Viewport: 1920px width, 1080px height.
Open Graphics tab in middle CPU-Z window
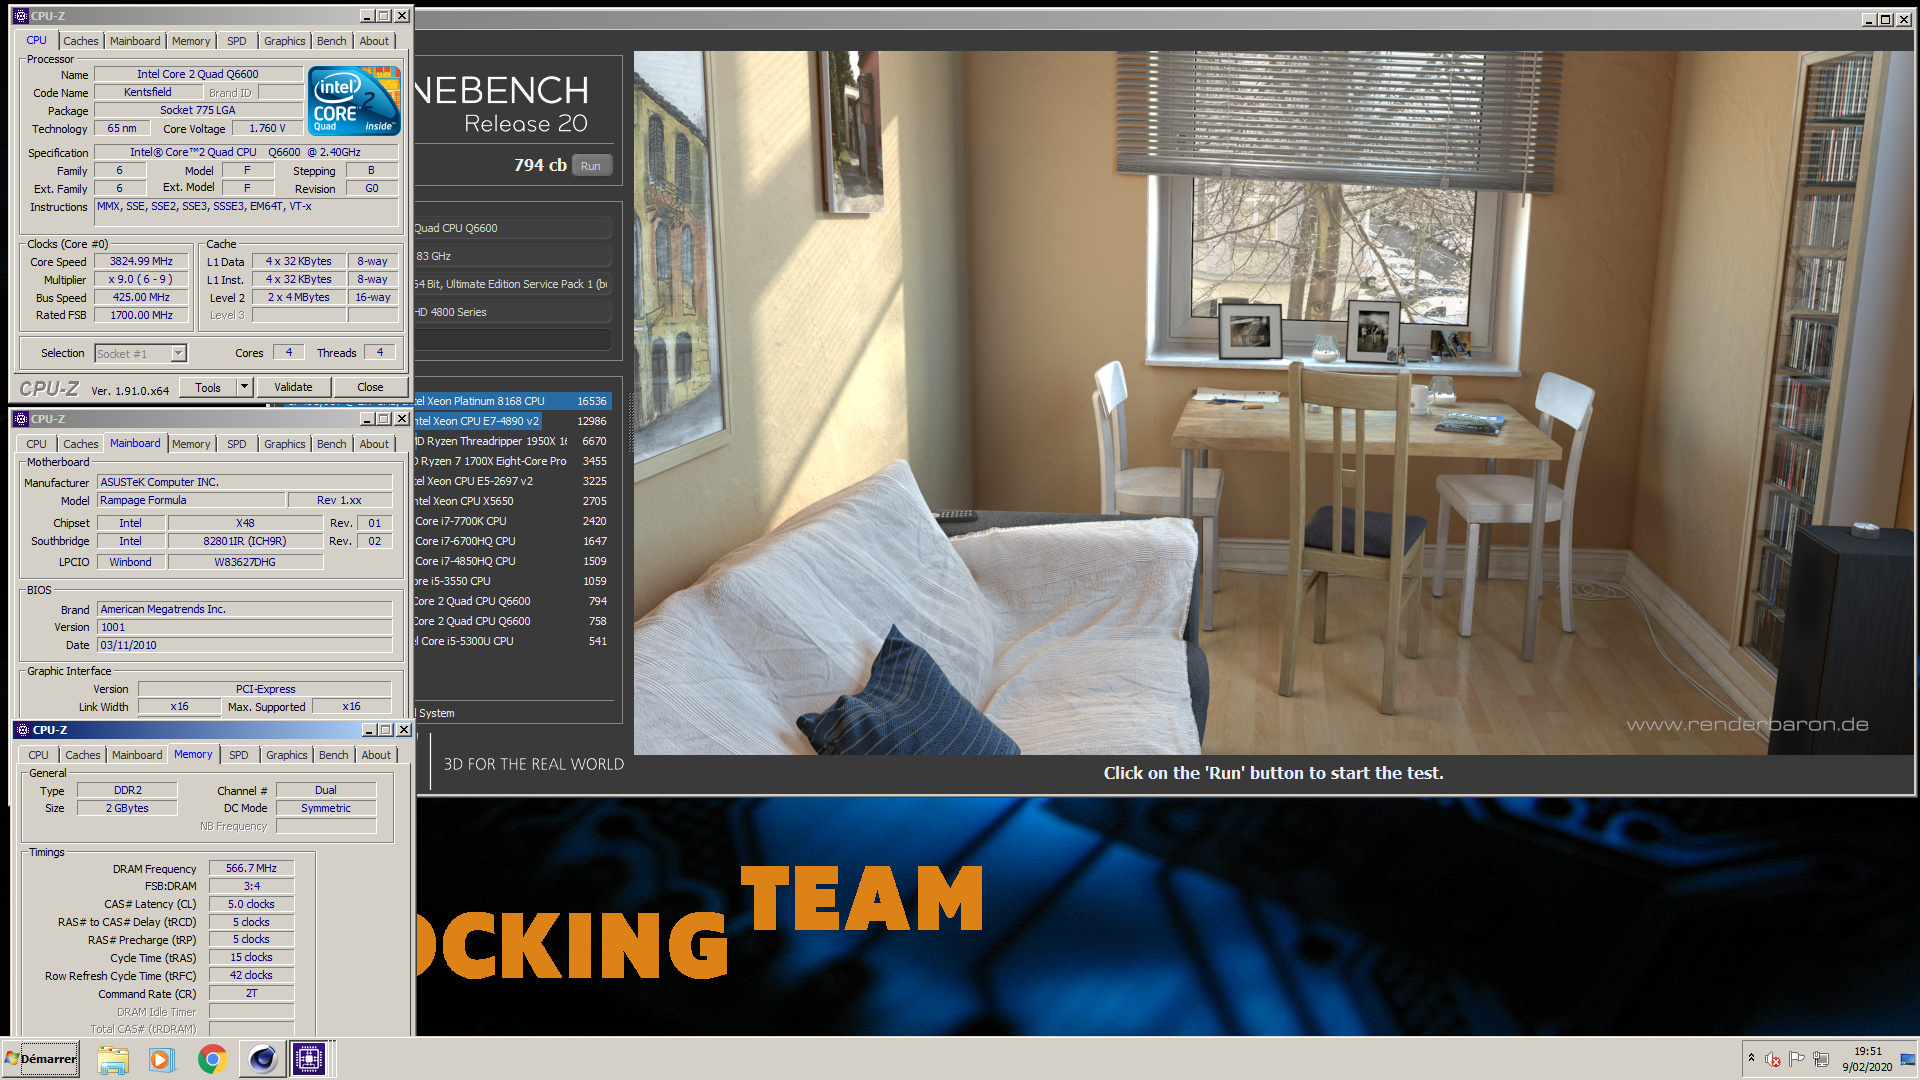tap(285, 444)
